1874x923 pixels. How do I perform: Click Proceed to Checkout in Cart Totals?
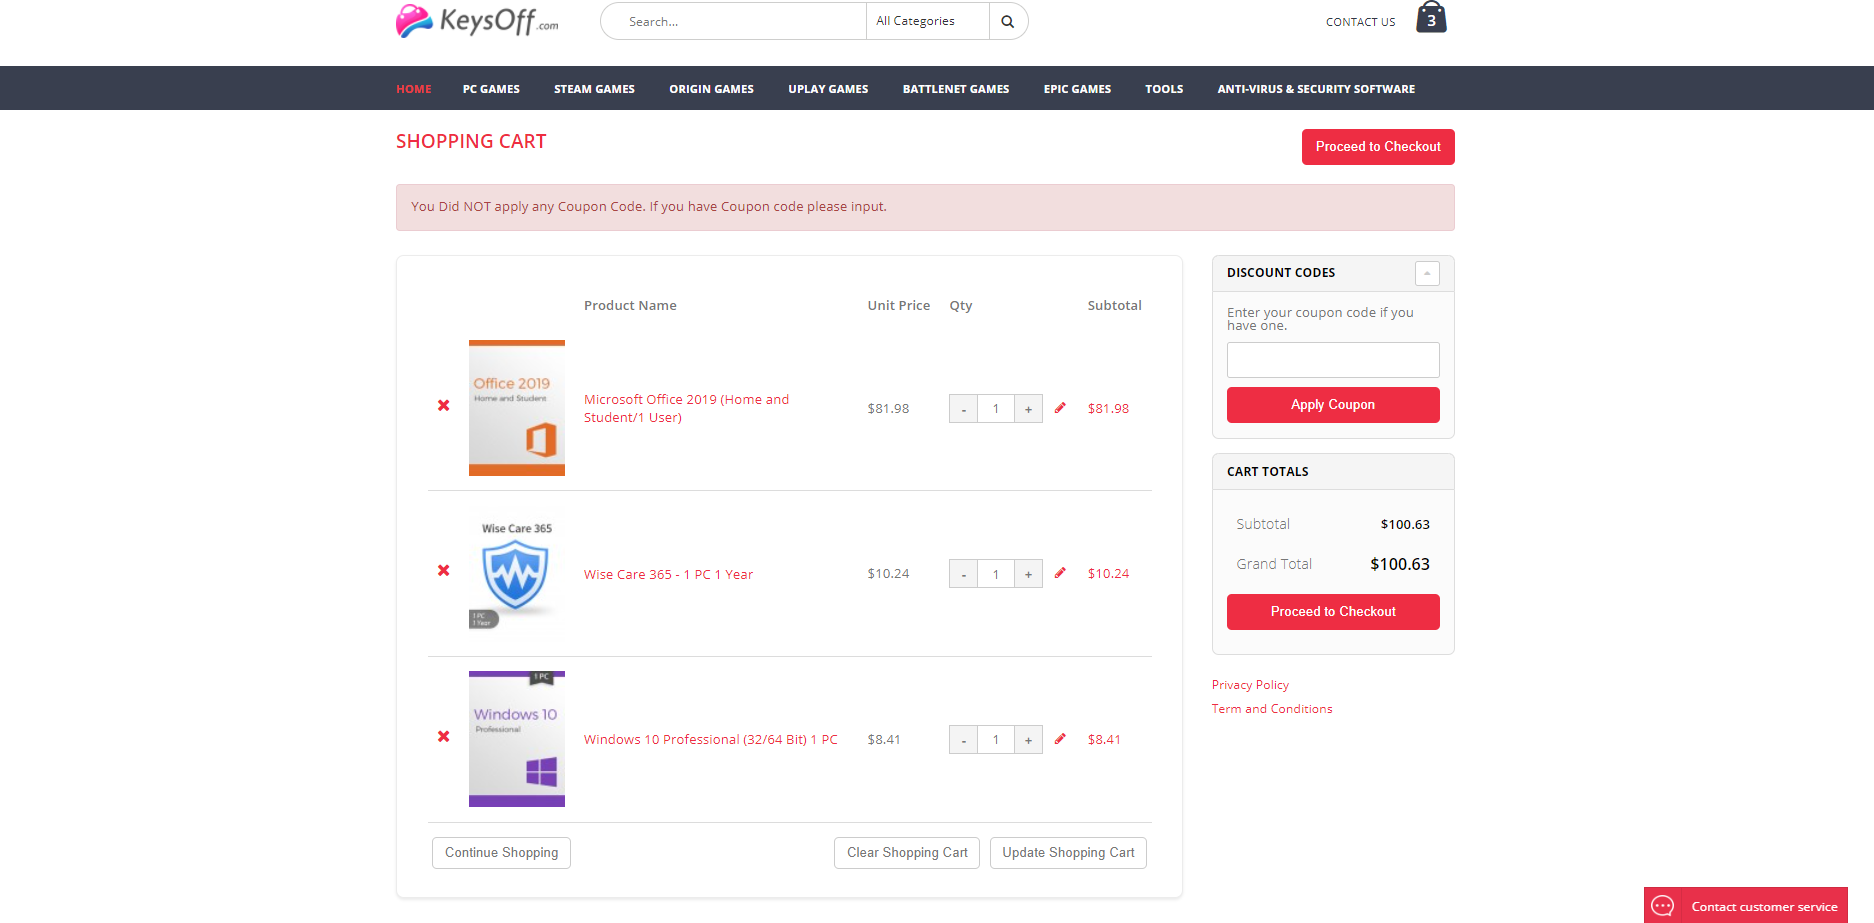pos(1333,612)
